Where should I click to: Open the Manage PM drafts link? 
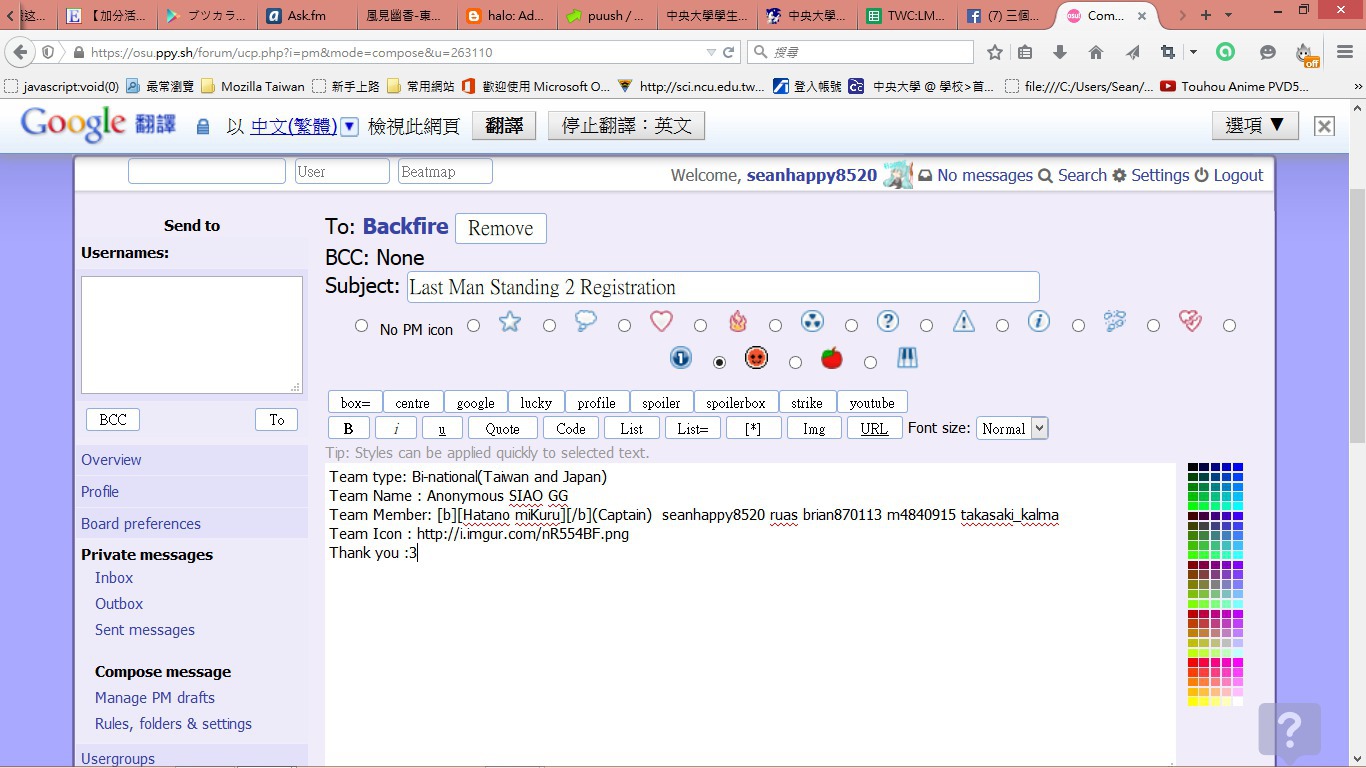tap(155, 698)
